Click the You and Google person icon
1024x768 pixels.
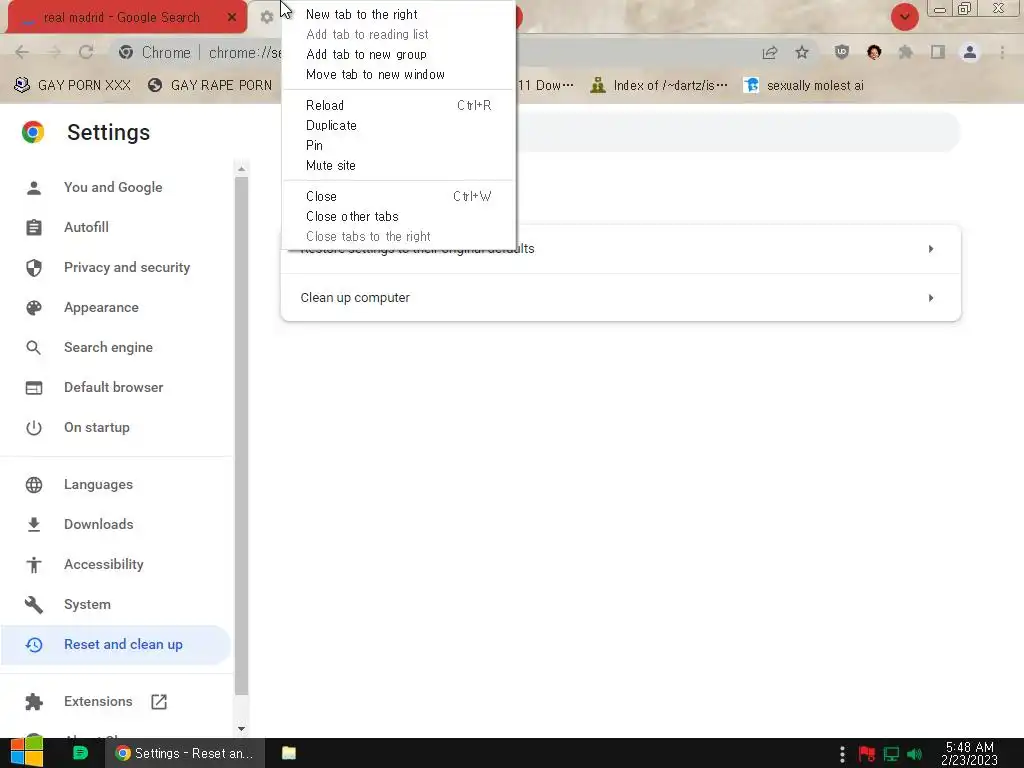[34, 188]
